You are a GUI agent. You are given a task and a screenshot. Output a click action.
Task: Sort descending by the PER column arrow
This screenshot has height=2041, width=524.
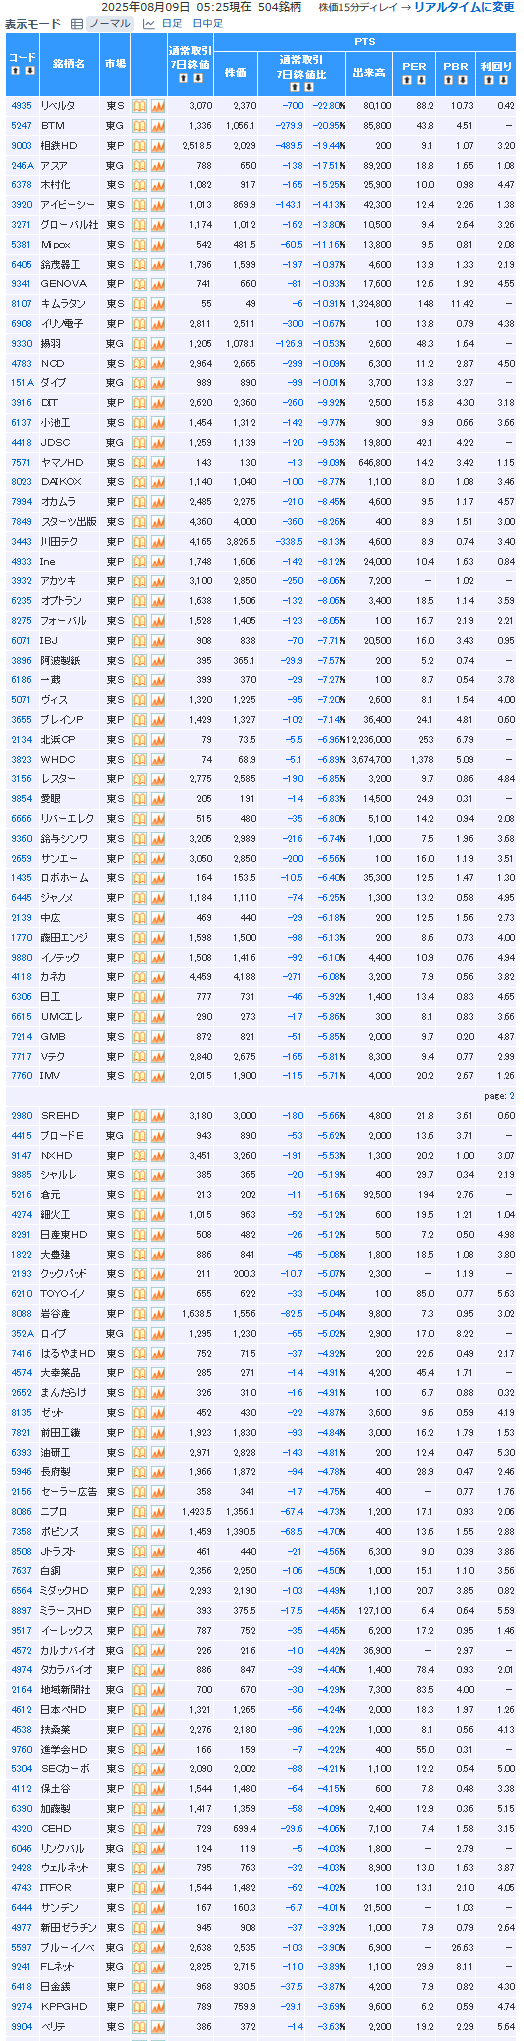[x=422, y=79]
